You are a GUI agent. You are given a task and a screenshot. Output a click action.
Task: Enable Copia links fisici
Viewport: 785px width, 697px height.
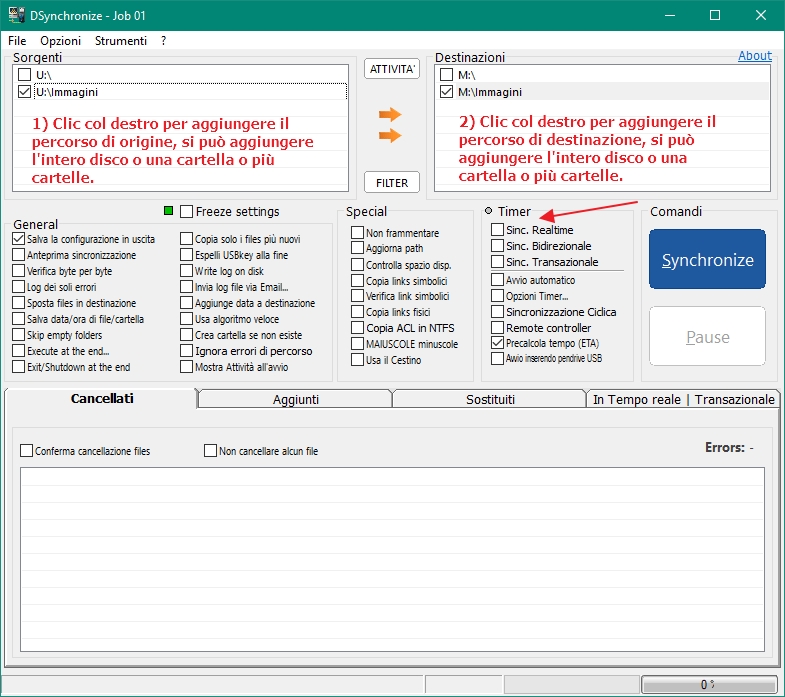pyautogui.click(x=357, y=312)
